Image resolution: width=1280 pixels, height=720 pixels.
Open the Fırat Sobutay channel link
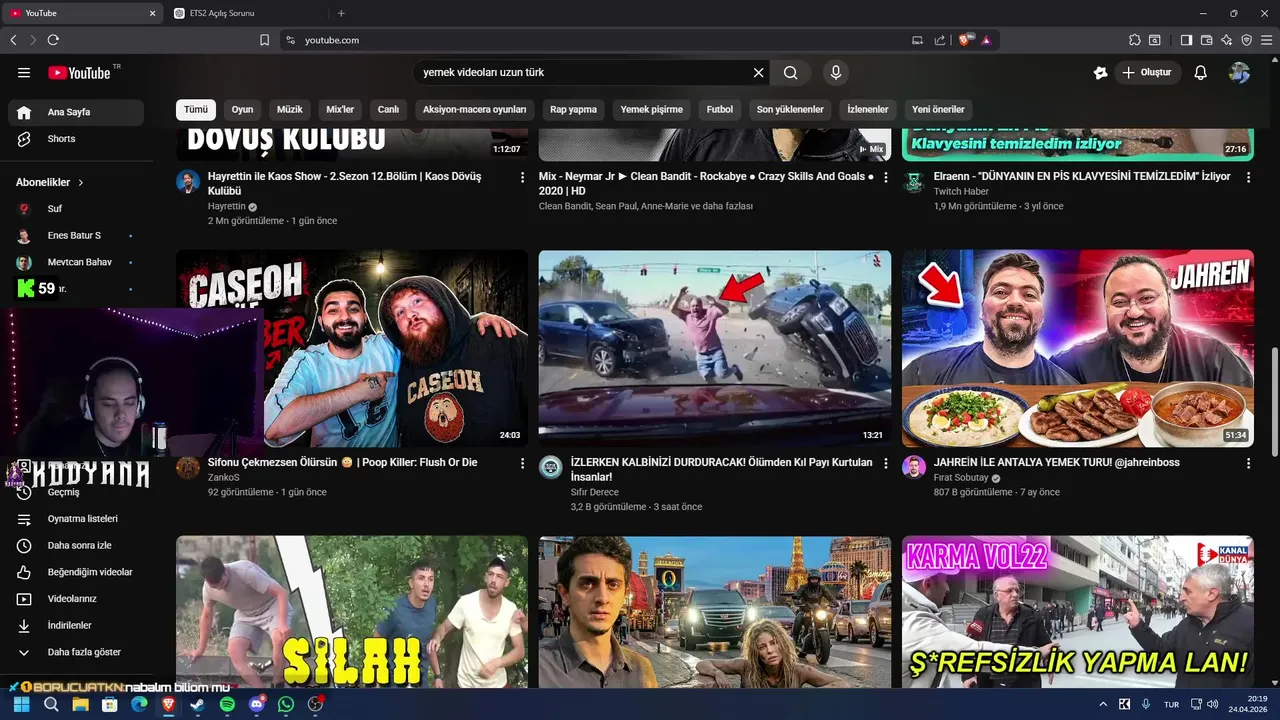click(961, 478)
